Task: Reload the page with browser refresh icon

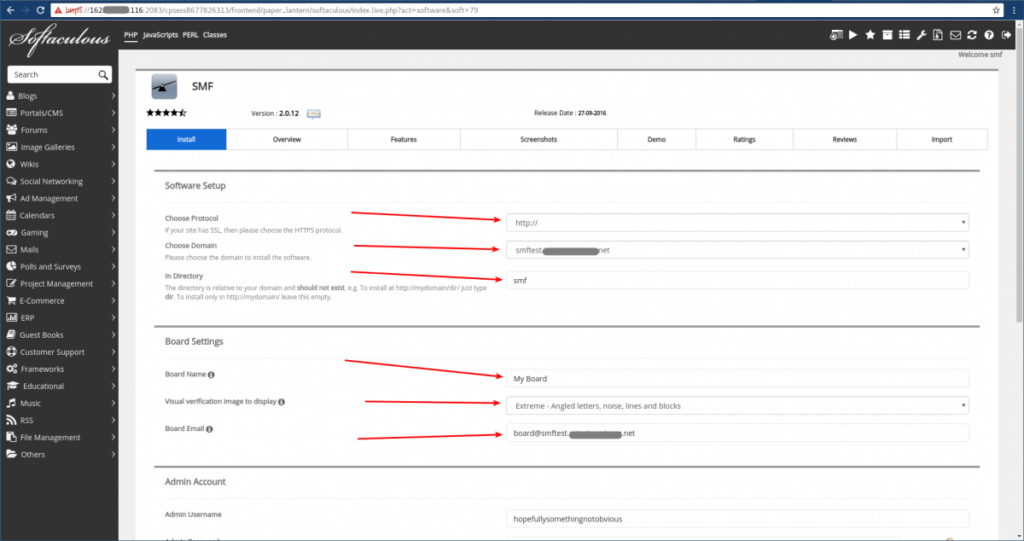Action: 40,10
